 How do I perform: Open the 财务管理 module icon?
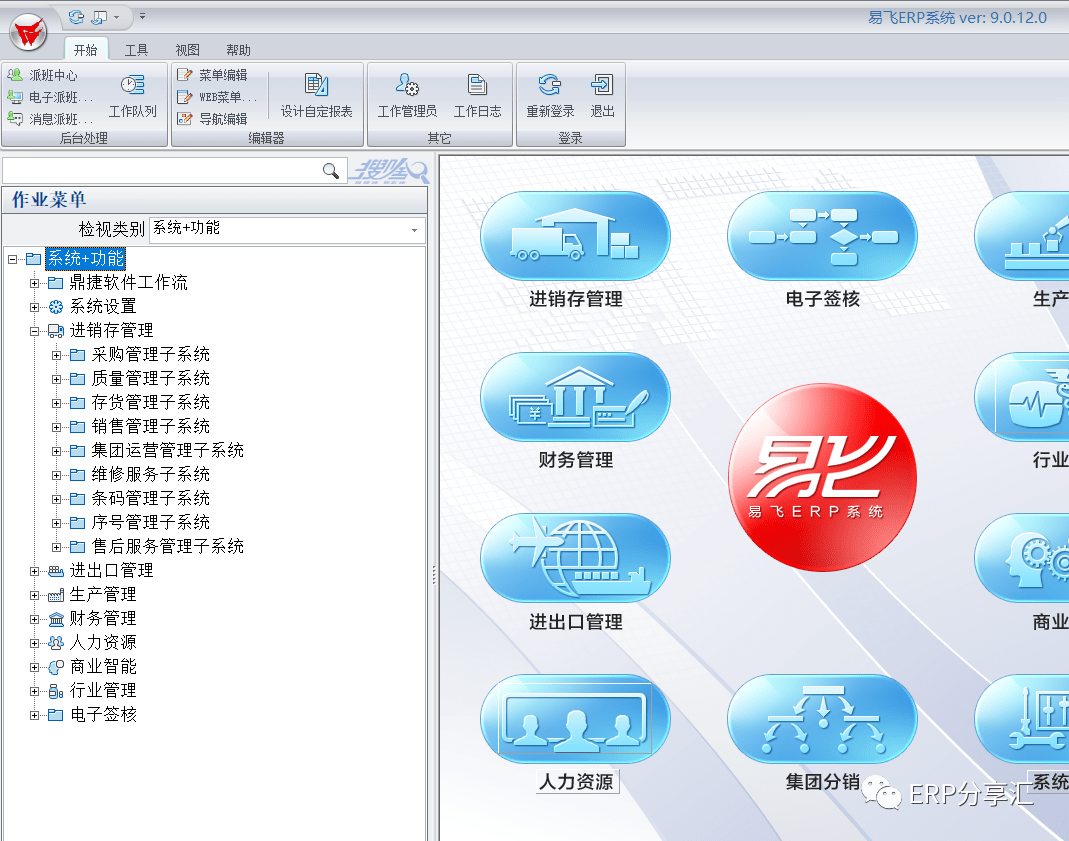pos(575,397)
